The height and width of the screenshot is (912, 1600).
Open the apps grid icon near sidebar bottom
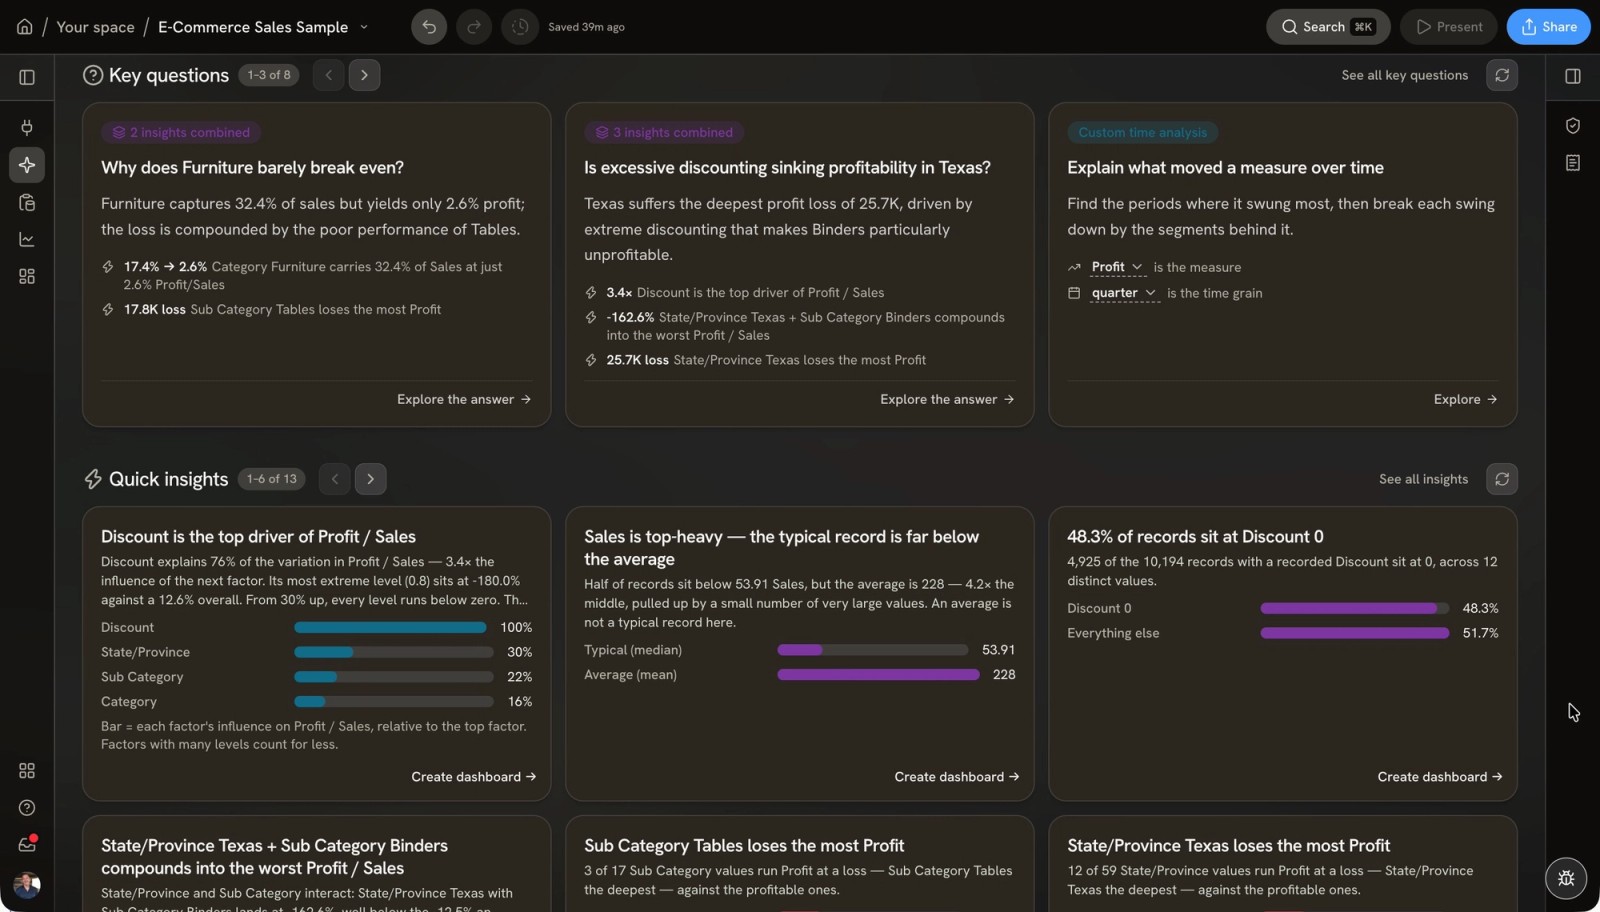tap(27, 771)
